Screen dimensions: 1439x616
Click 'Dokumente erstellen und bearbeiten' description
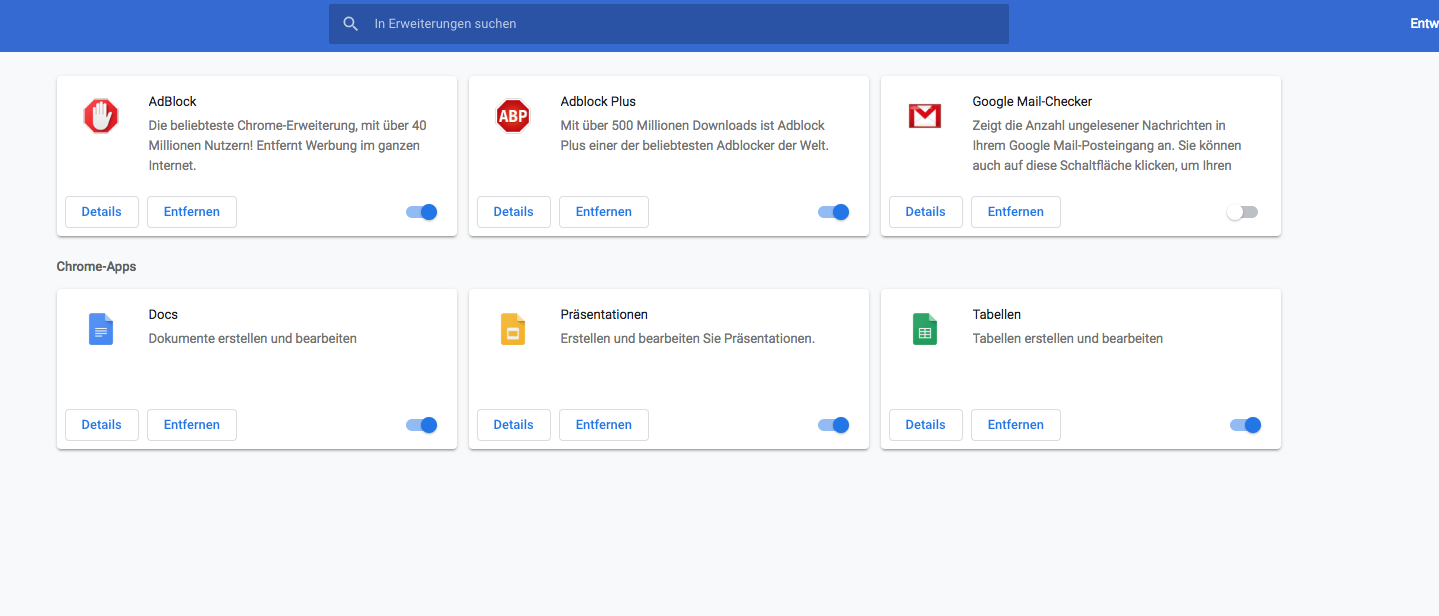(x=253, y=339)
